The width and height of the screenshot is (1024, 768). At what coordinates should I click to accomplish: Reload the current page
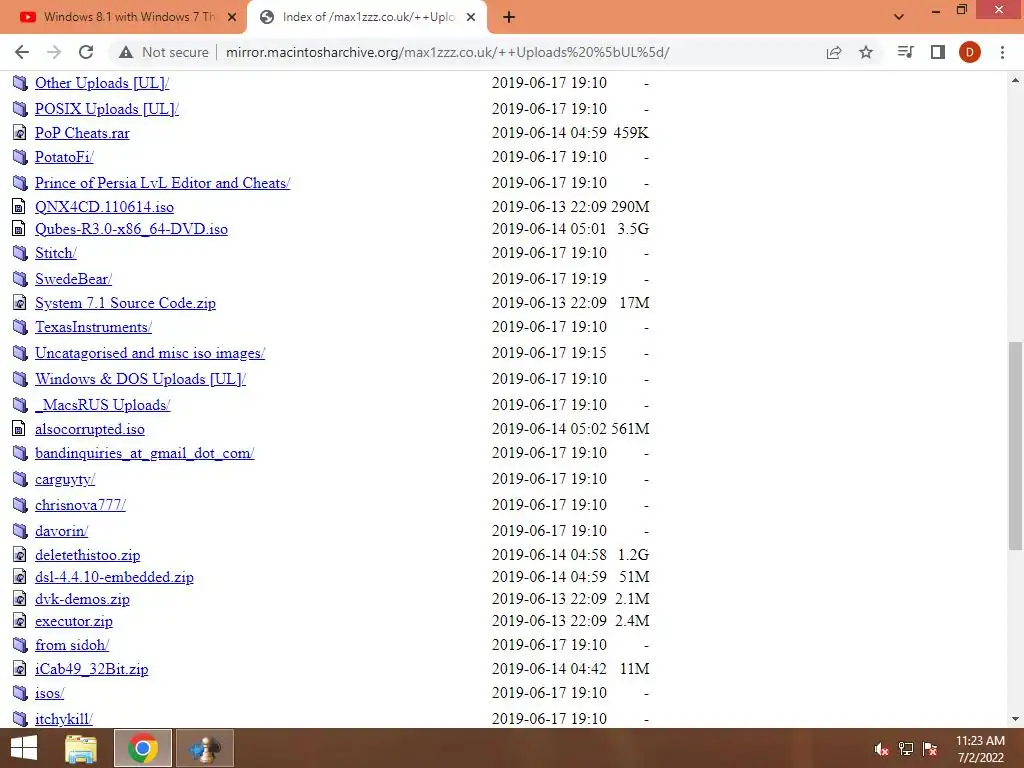(86, 52)
